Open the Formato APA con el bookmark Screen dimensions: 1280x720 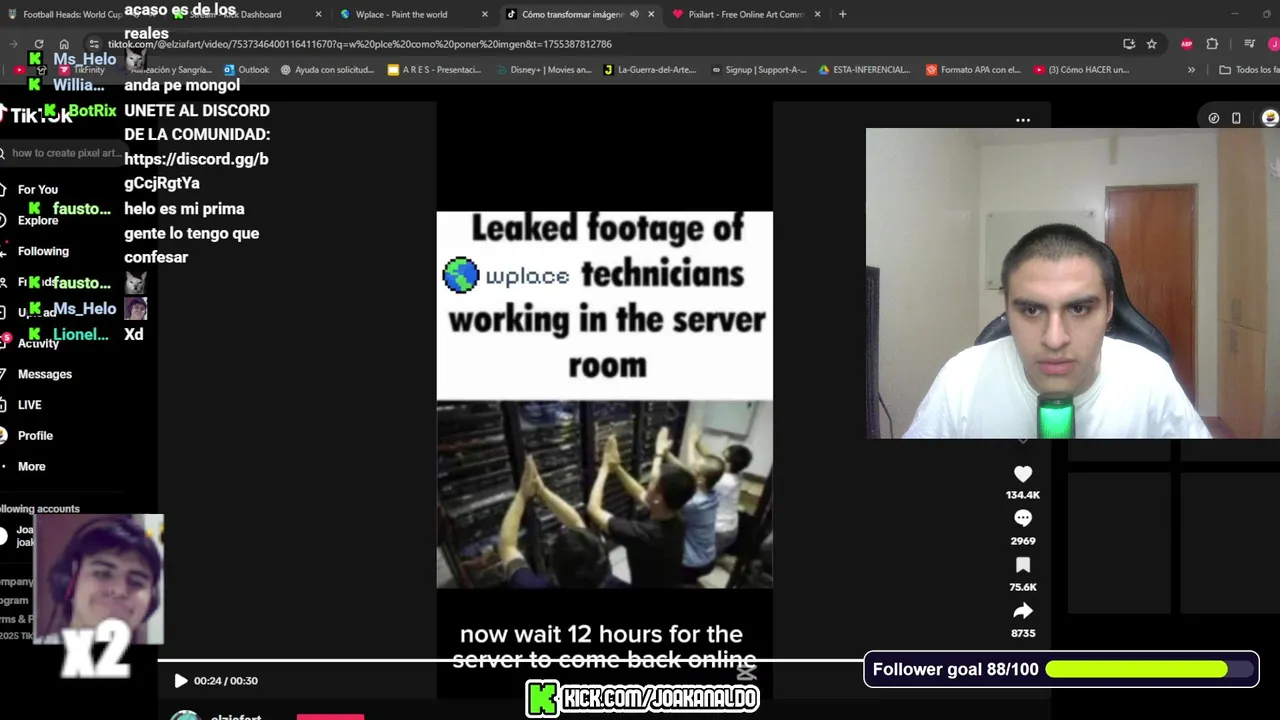pos(973,70)
